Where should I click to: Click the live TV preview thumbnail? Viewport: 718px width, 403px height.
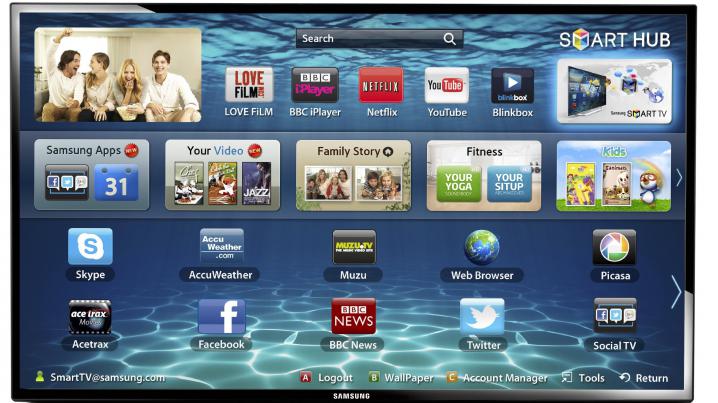[118, 75]
